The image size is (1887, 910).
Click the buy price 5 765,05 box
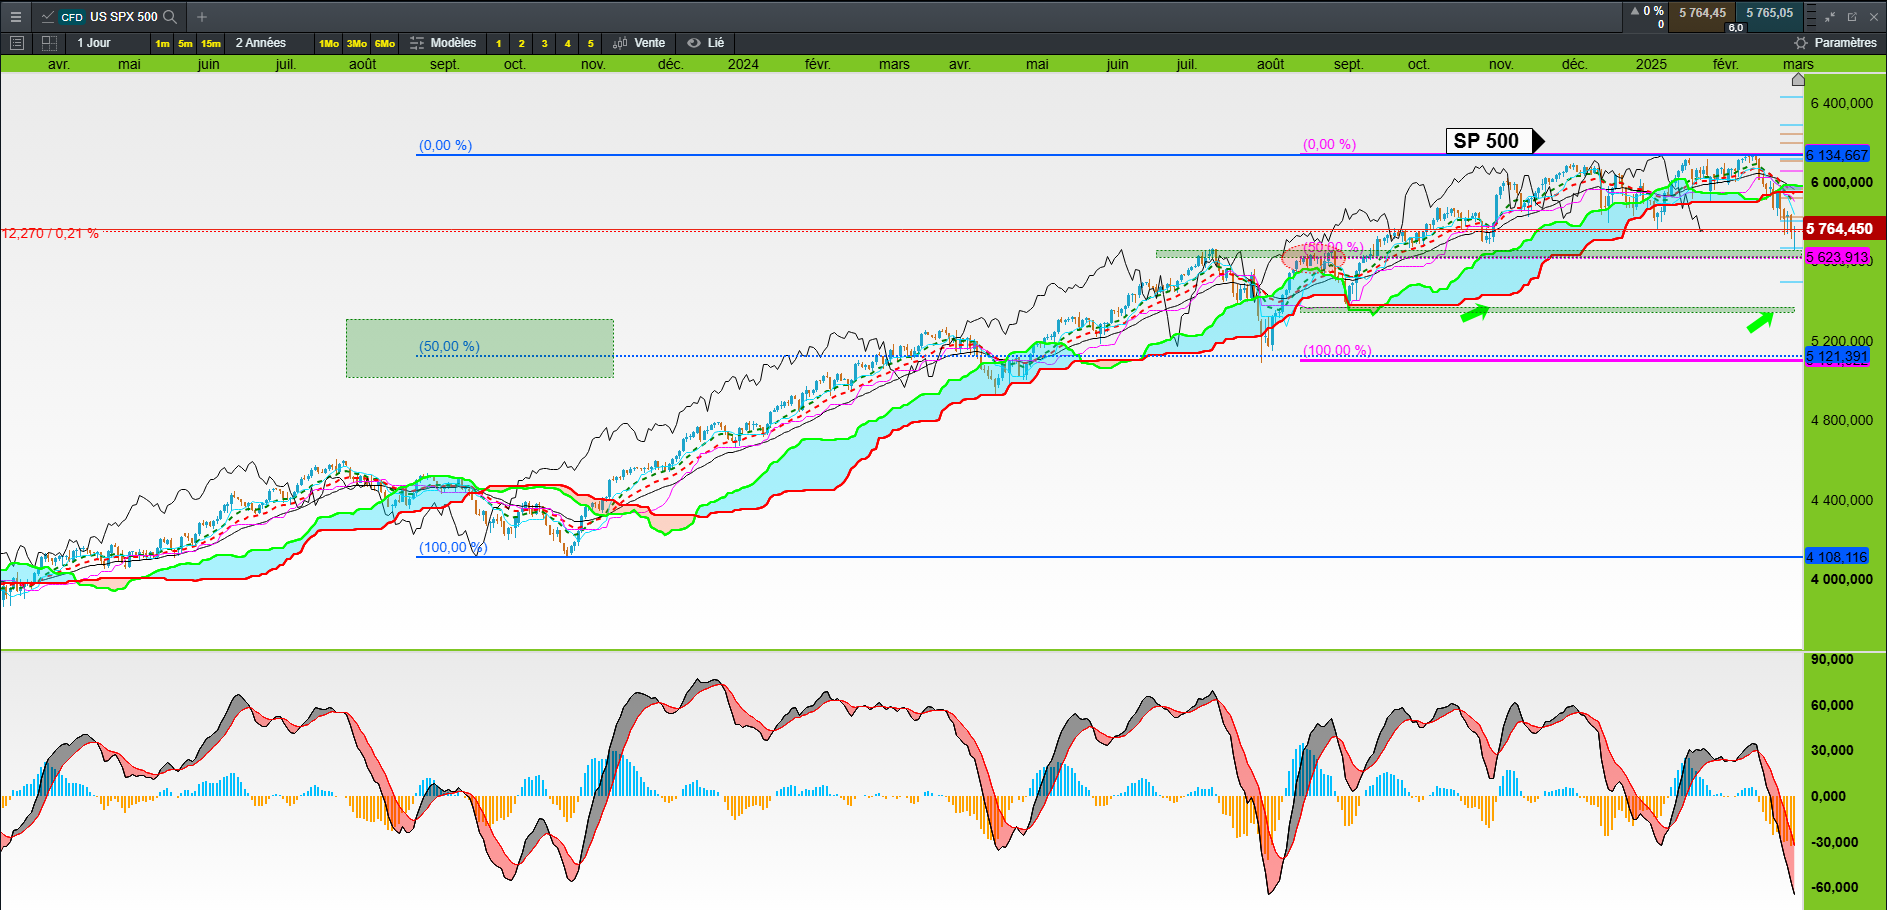1769,14
